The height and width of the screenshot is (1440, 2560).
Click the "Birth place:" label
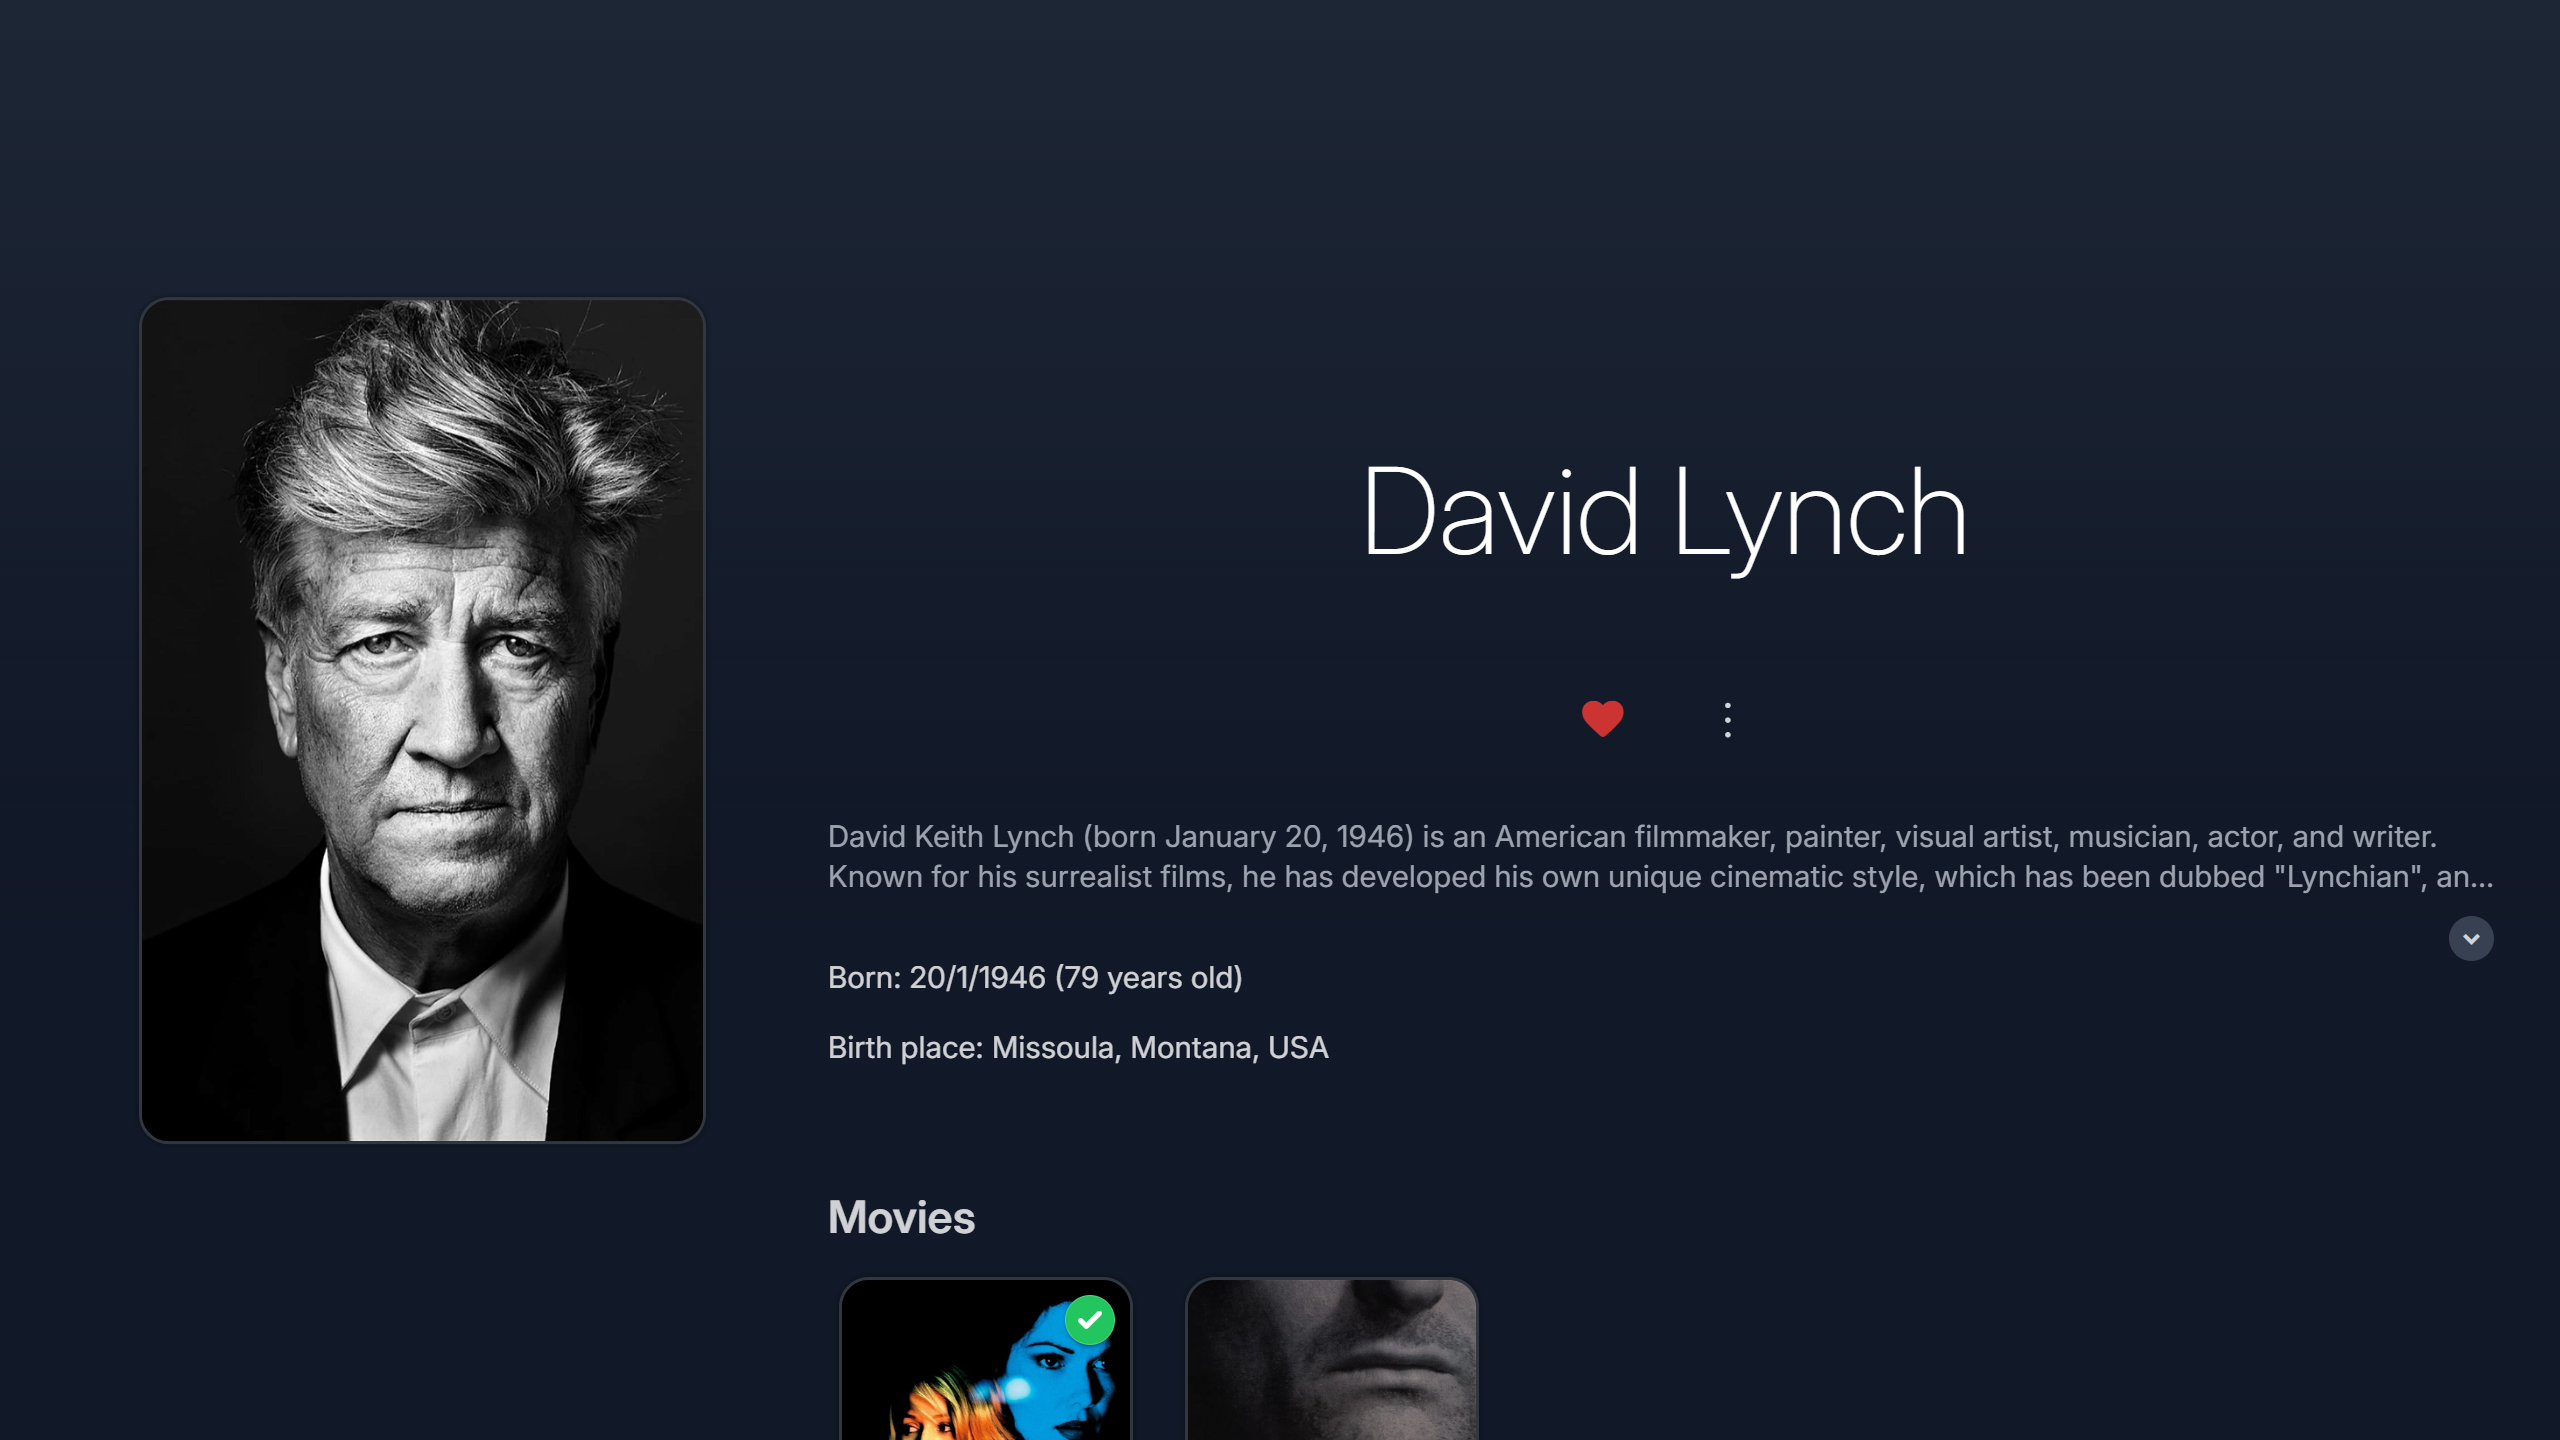[x=906, y=1047]
